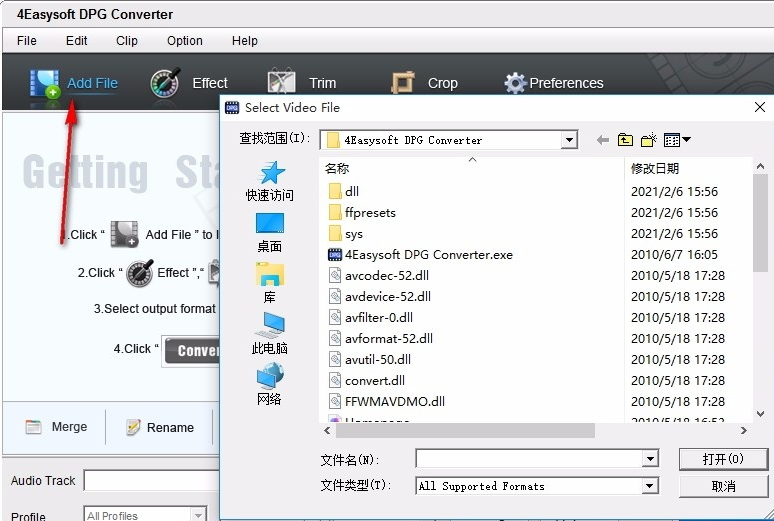774x521 pixels.
Task: Click the 2010/6/7 16:05 date cell
Action: 674,255
